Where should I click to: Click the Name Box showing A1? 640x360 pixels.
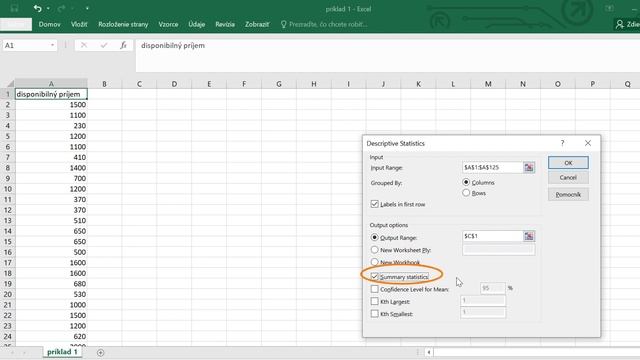tap(25, 45)
